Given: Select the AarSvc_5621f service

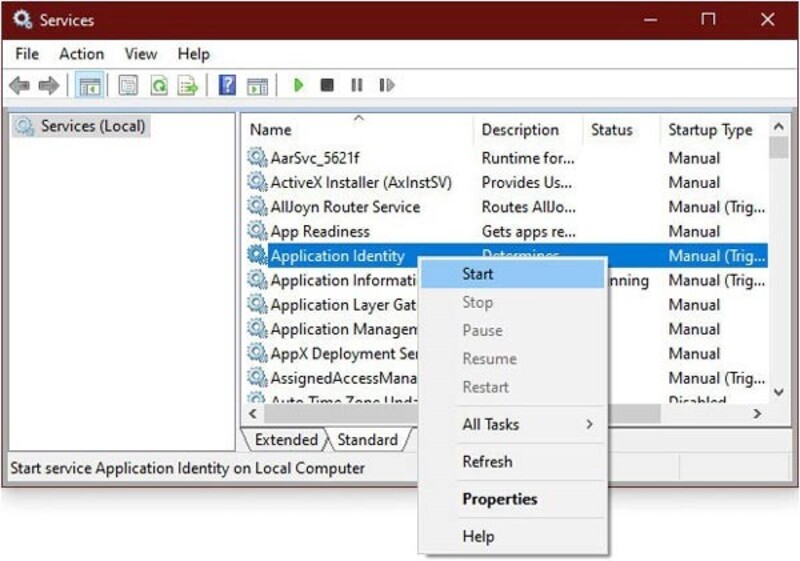Looking at the screenshot, I should click(315, 158).
